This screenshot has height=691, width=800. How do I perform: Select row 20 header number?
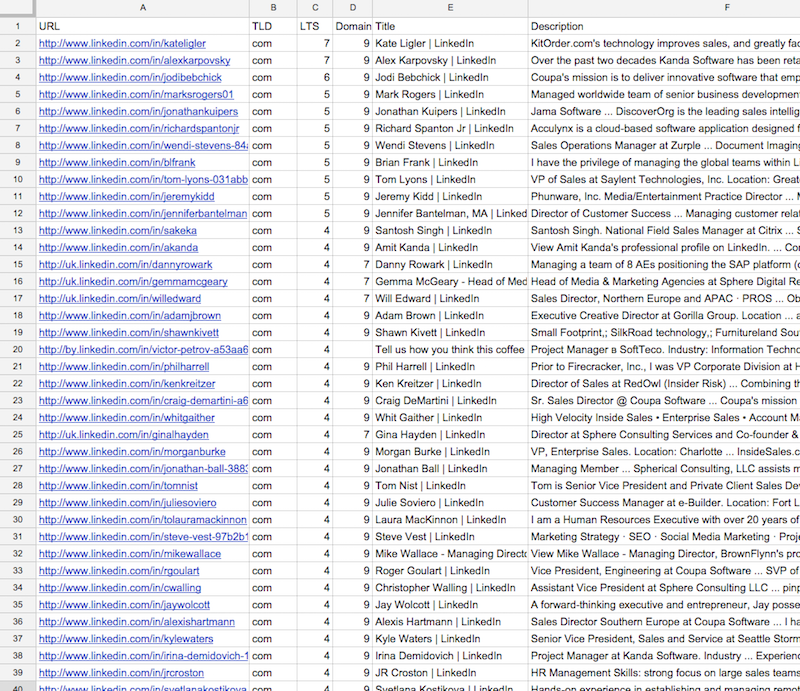pyautogui.click(x=18, y=350)
